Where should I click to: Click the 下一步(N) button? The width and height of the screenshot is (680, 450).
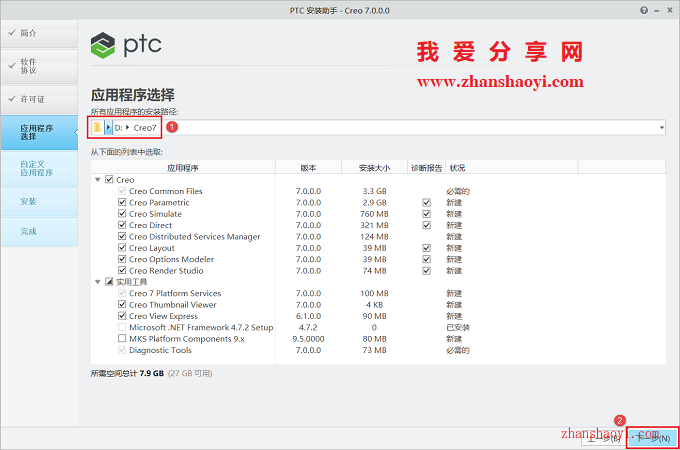(x=653, y=438)
